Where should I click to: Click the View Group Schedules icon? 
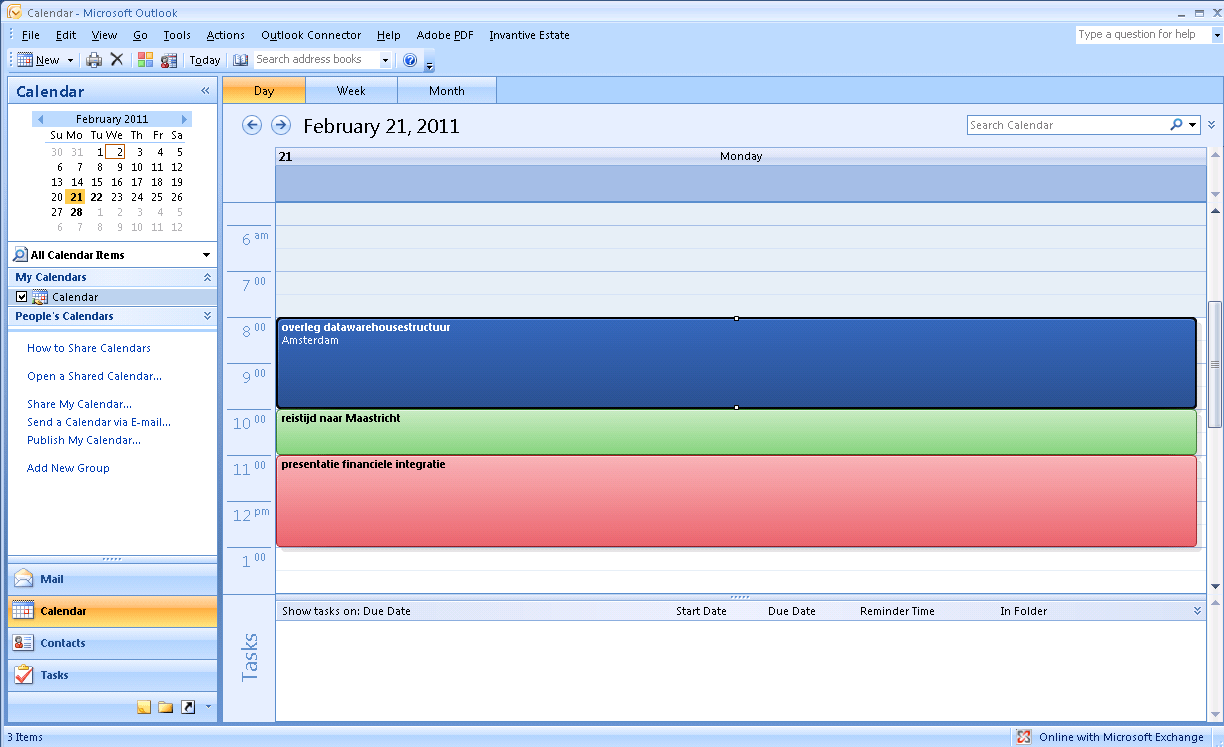click(168, 60)
